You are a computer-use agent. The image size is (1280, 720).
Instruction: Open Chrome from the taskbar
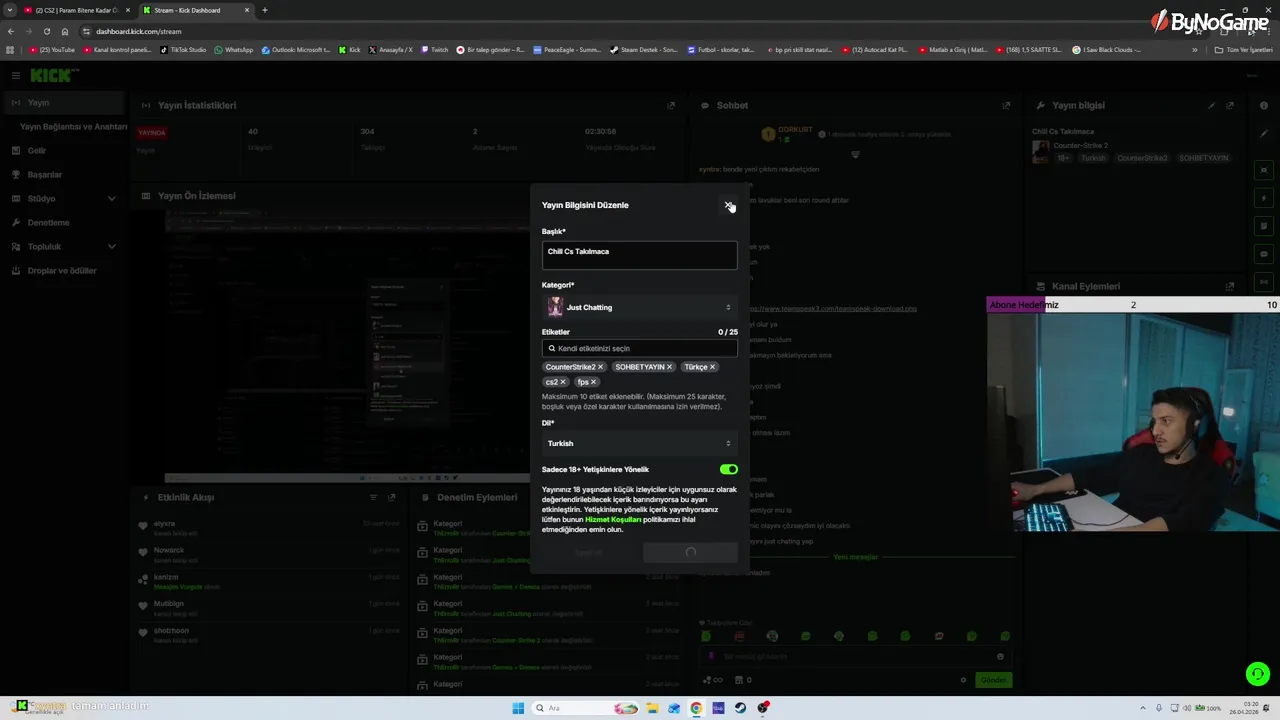[696, 708]
